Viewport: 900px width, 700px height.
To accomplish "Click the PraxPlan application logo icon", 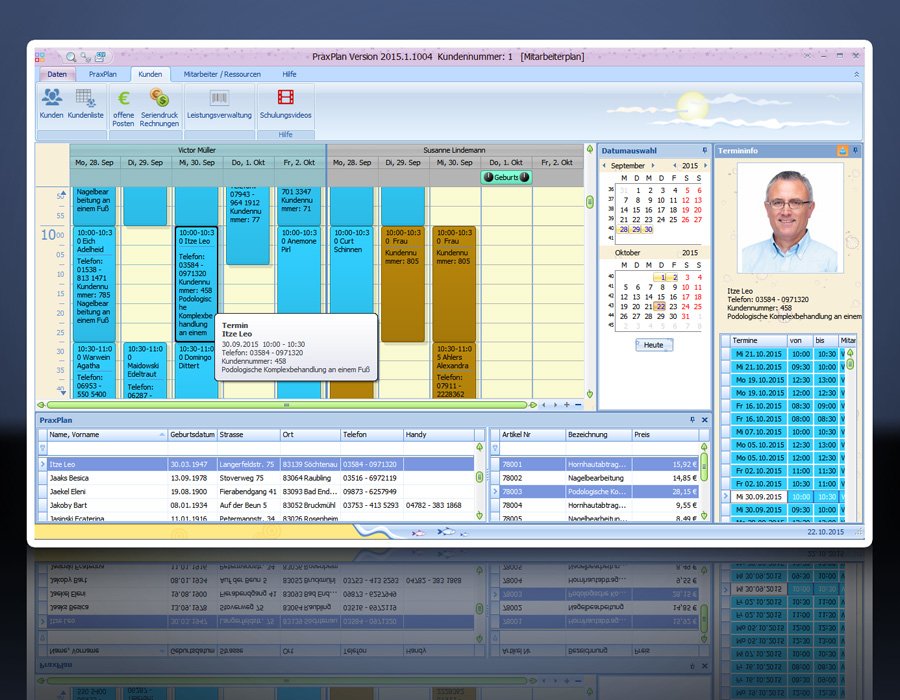I will tap(40, 57).
